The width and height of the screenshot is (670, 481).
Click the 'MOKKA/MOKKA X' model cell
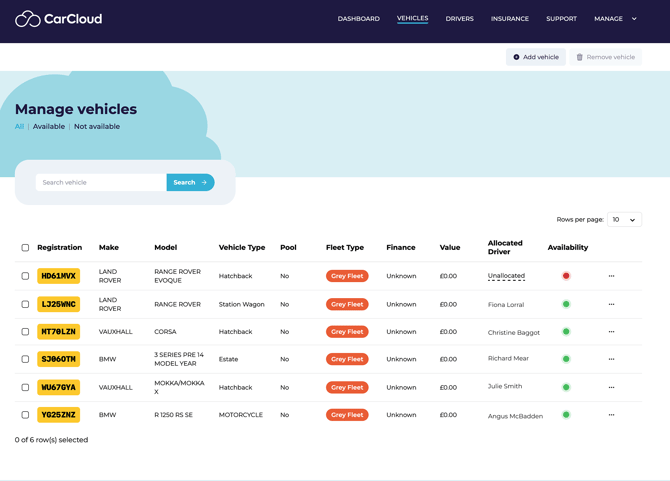coord(179,387)
